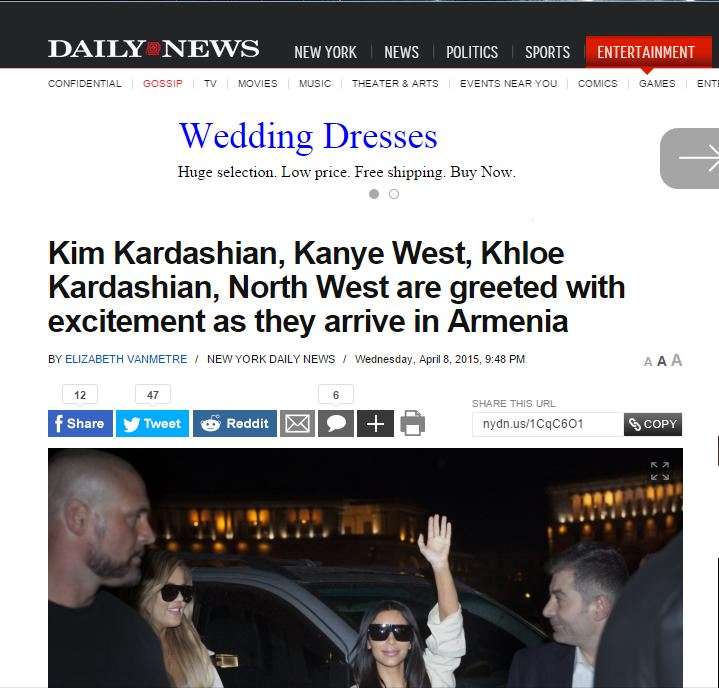Image resolution: width=719 pixels, height=688 pixels.
Task: Go to Daily News homepage logo
Action: coord(154,49)
